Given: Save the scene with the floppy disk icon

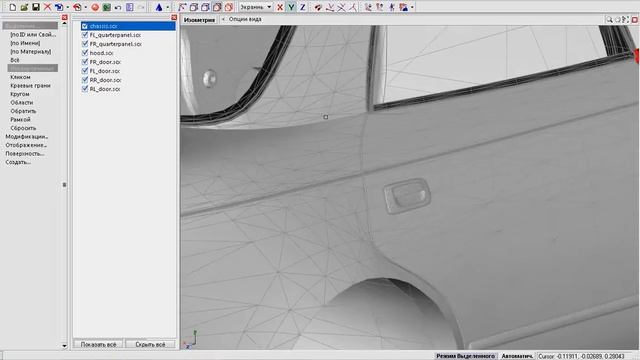Looking at the screenshot, I should [x=36, y=7].
